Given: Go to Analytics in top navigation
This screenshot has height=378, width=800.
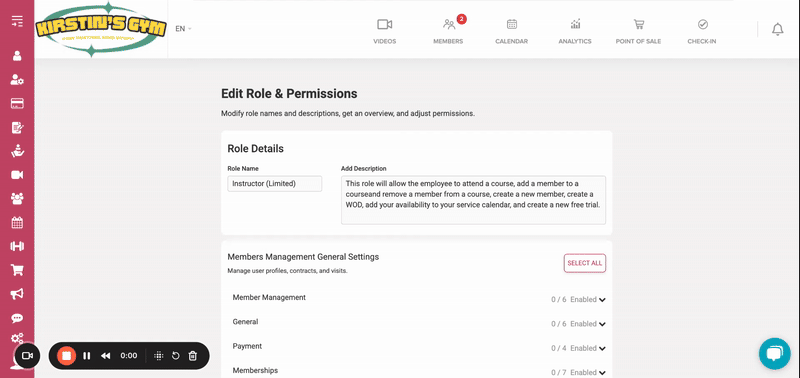Looking at the screenshot, I should (x=575, y=32).
